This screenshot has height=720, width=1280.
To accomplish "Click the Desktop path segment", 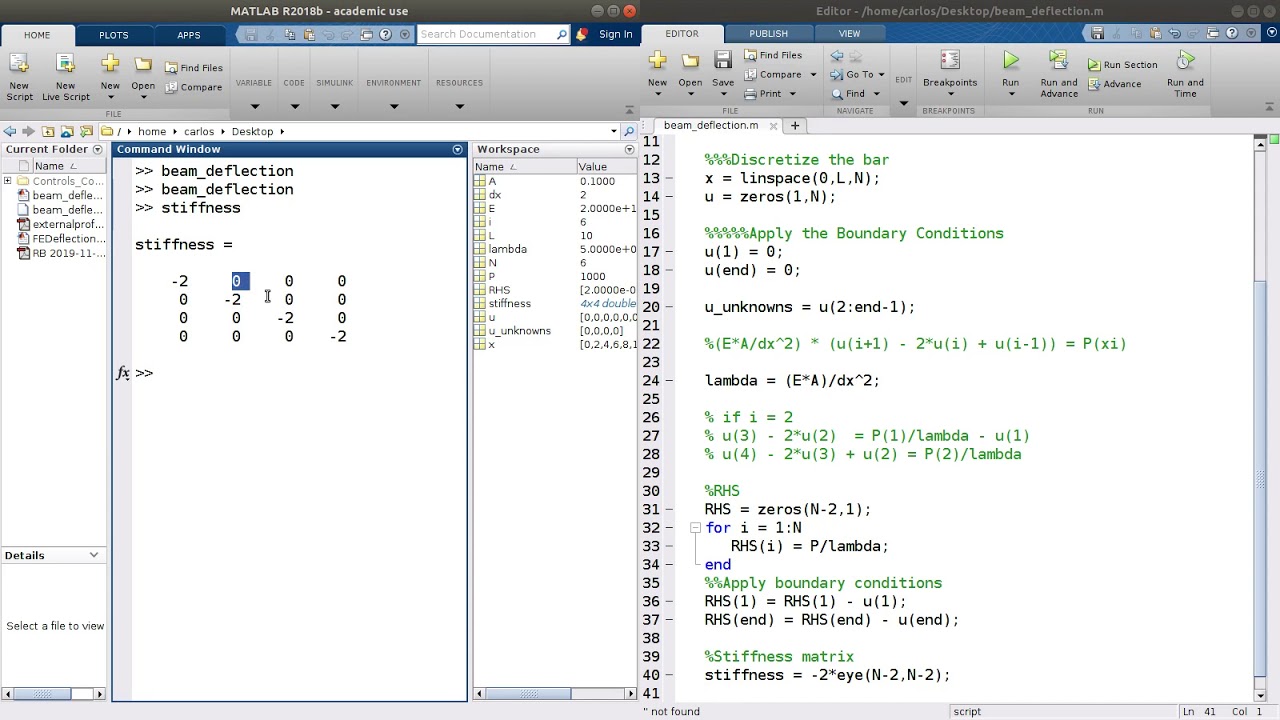I will coord(252,131).
